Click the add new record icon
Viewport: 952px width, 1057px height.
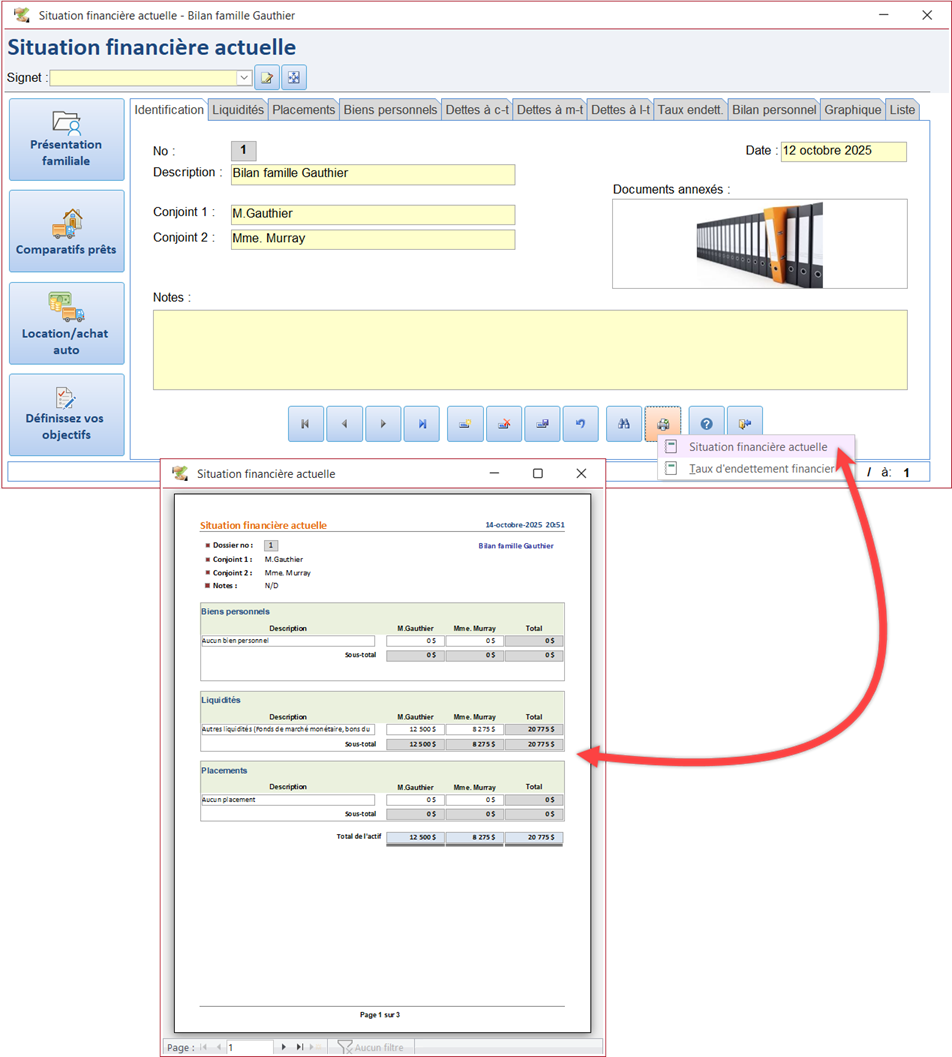point(465,424)
